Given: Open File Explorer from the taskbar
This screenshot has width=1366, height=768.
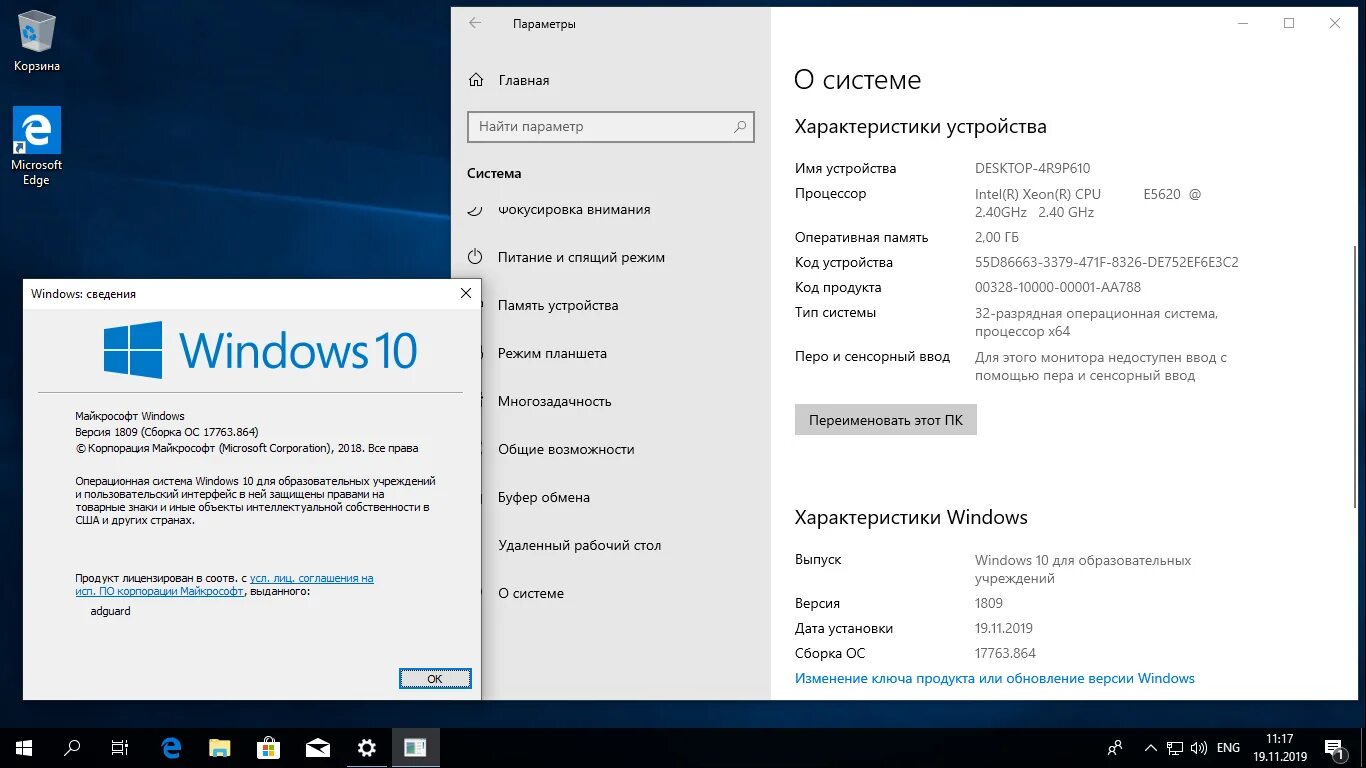Looking at the screenshot, I should point(219,747).
